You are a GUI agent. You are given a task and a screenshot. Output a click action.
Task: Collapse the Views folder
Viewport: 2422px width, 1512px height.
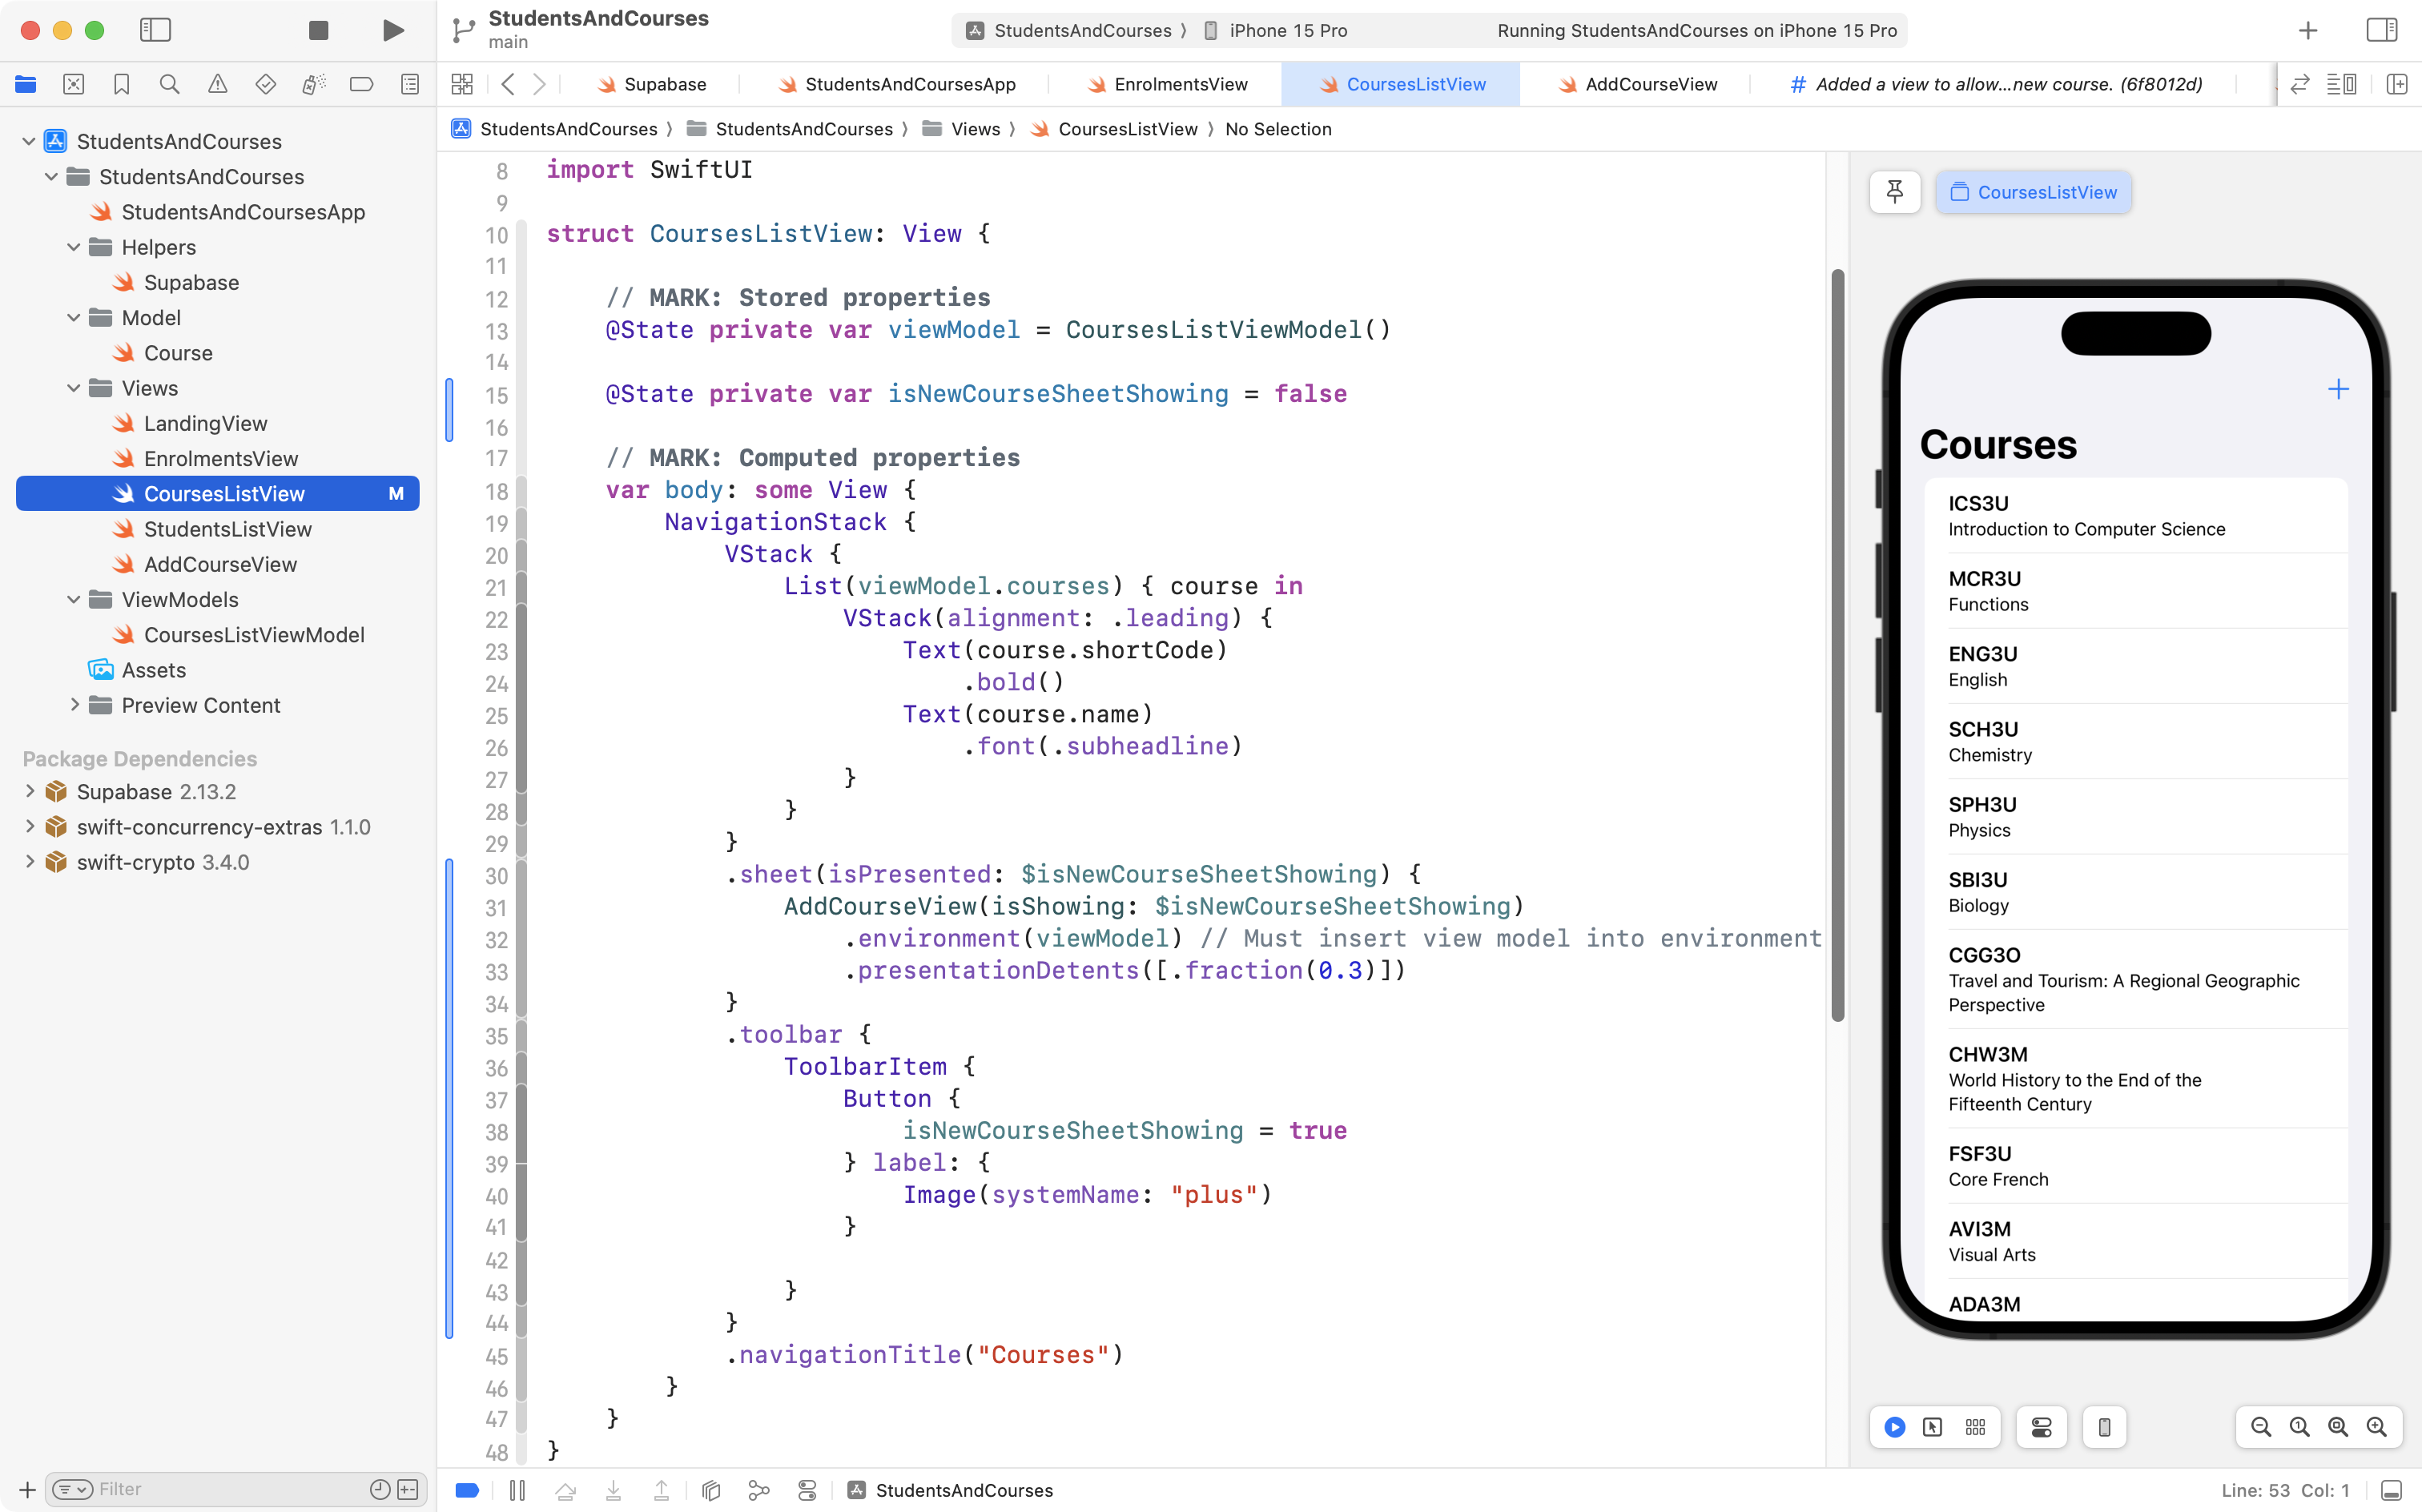pos(72,388)
